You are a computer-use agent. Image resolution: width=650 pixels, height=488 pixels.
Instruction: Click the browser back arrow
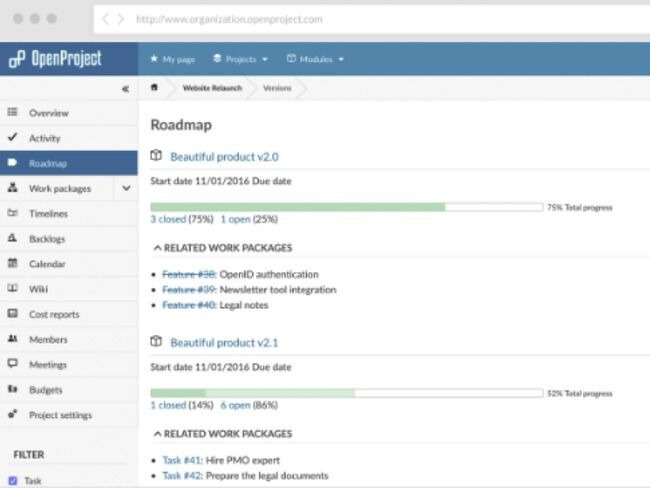point(105,19)
